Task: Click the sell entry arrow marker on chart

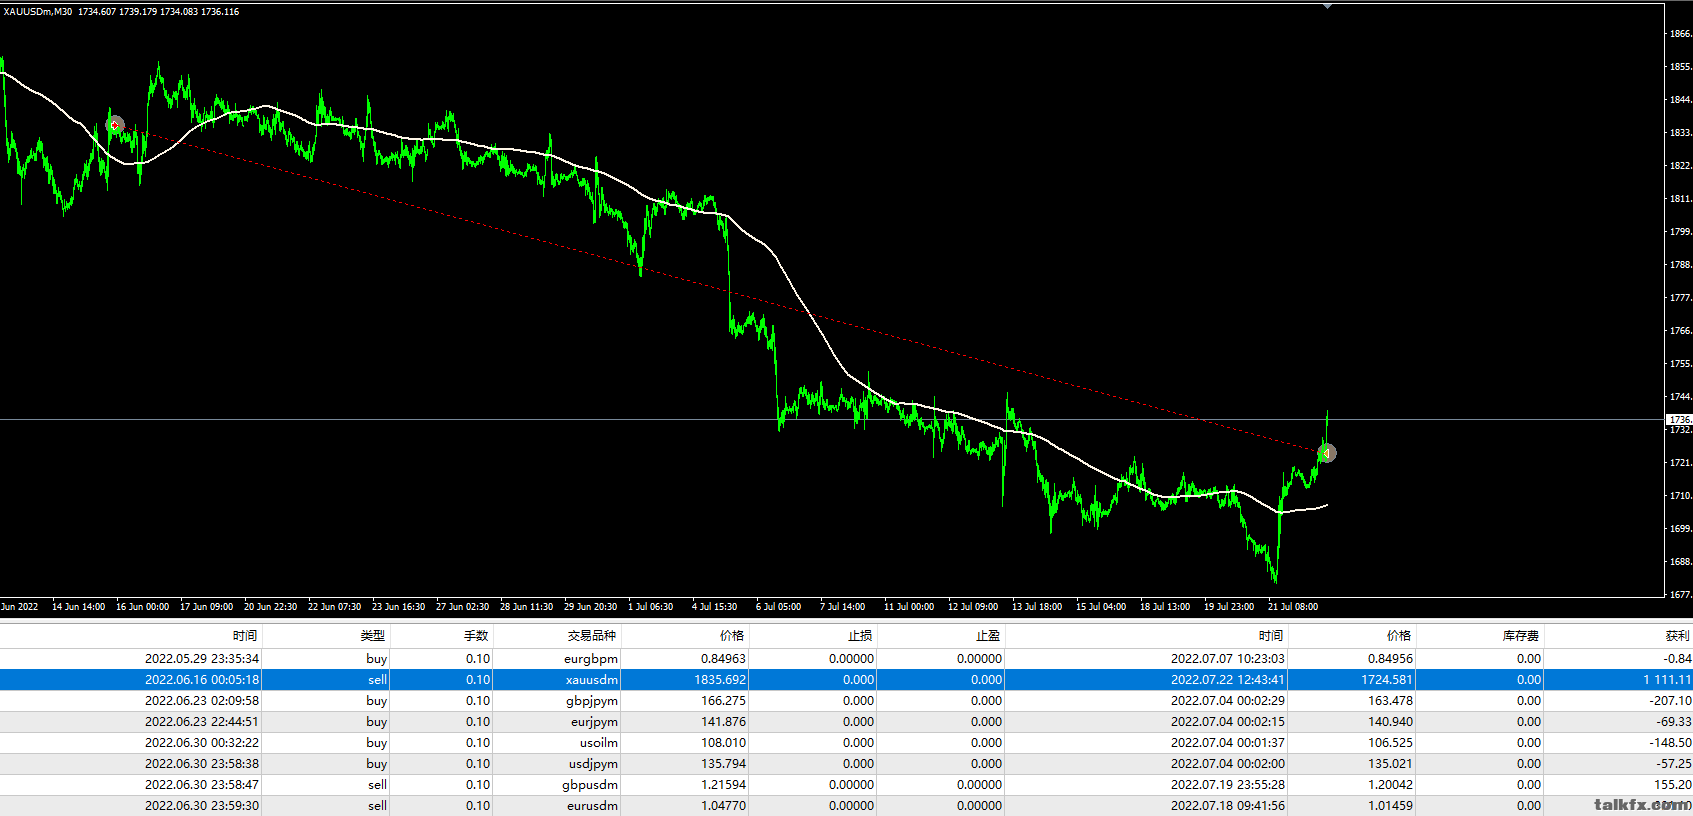Action: coord(116,125)
